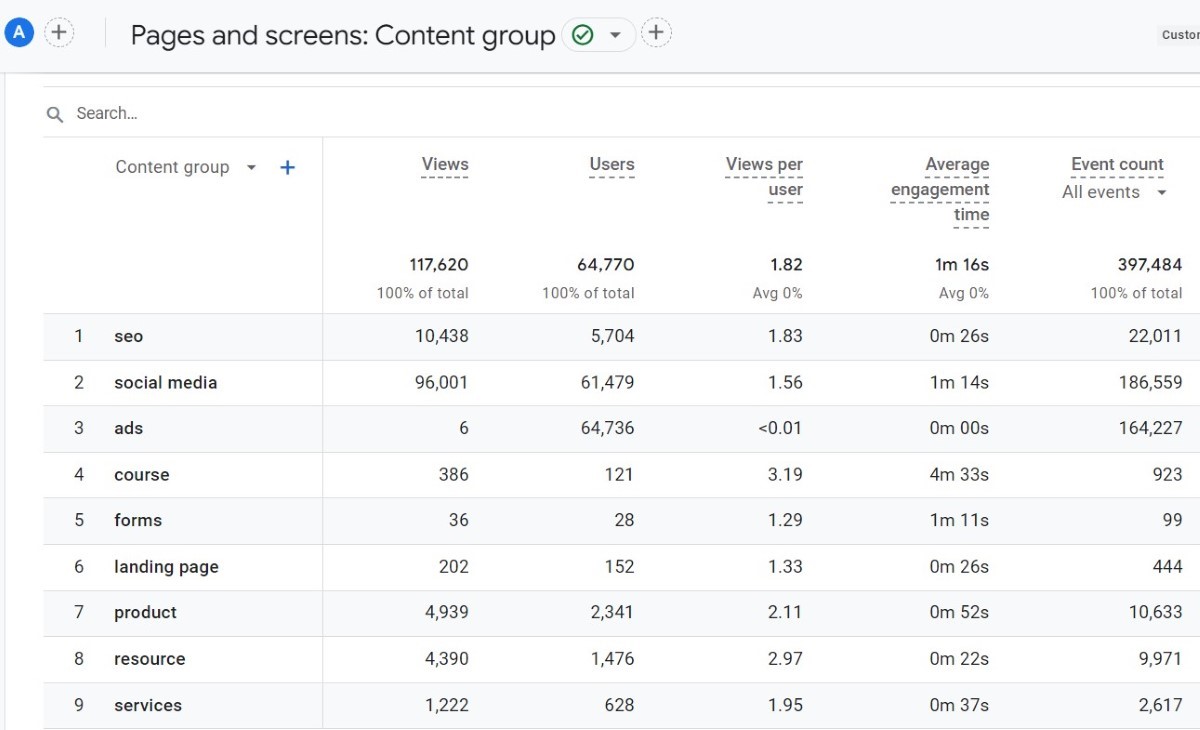This screenshot has height=730, width=1200.
Task: Click the services Users value 628
Action: (x=619, y=705)
